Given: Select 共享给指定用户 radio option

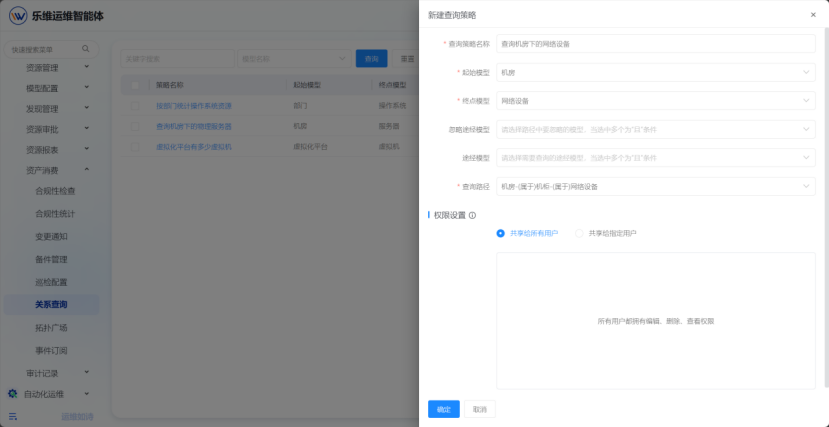Looking at the screenshot, I should 579,233.
